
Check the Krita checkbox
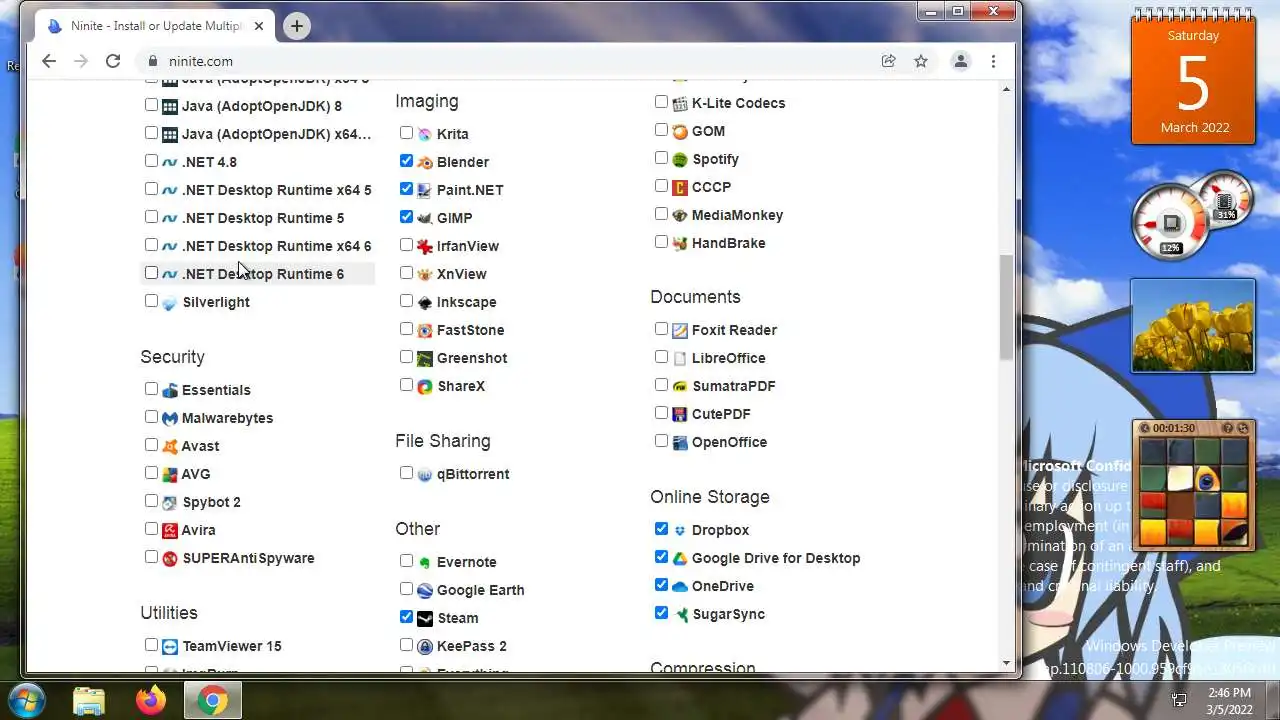(406, 133)
